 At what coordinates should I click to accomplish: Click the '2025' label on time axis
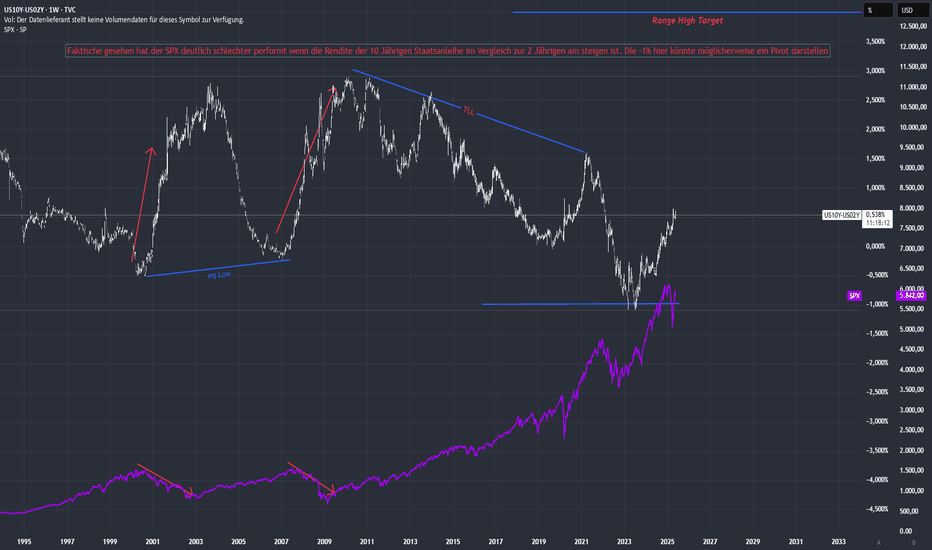(x=667, y=542)
